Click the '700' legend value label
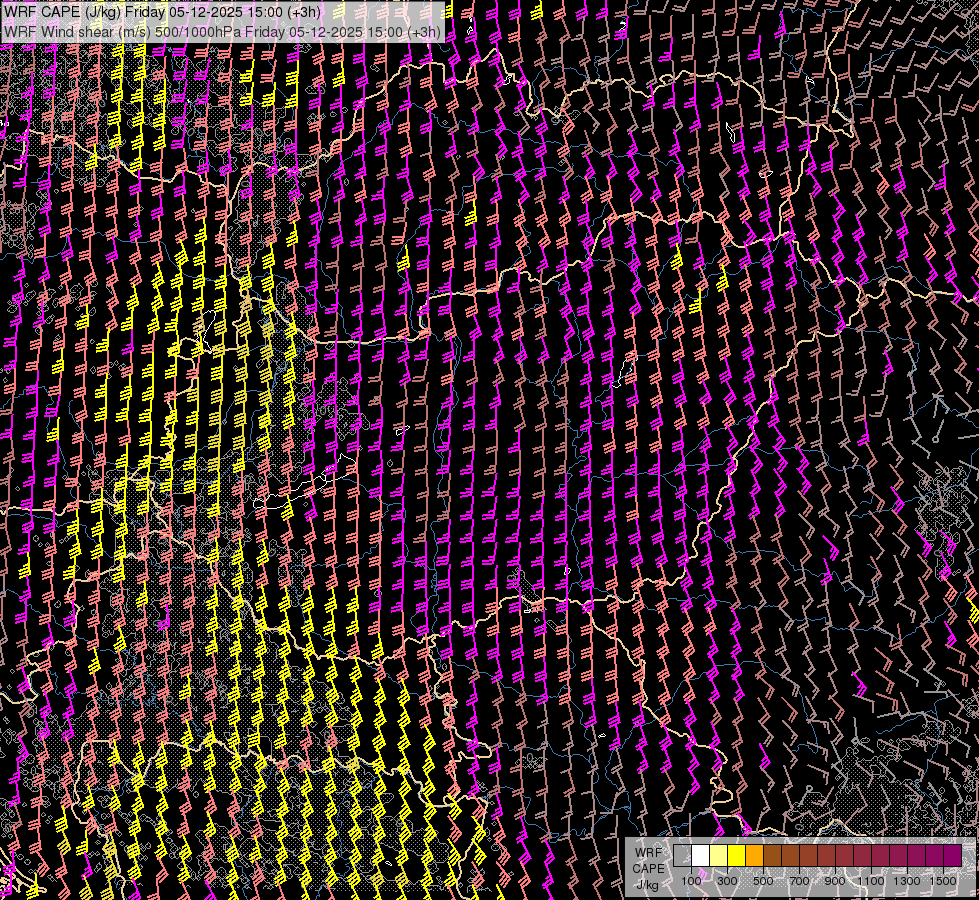This screenshot has height=900, width=979. [799, 881]
